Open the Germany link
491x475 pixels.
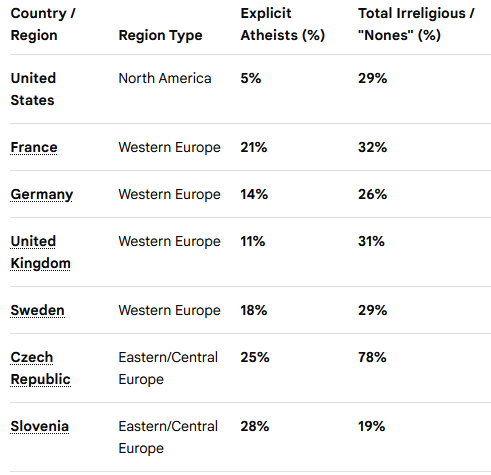click(x=42, y=194)
